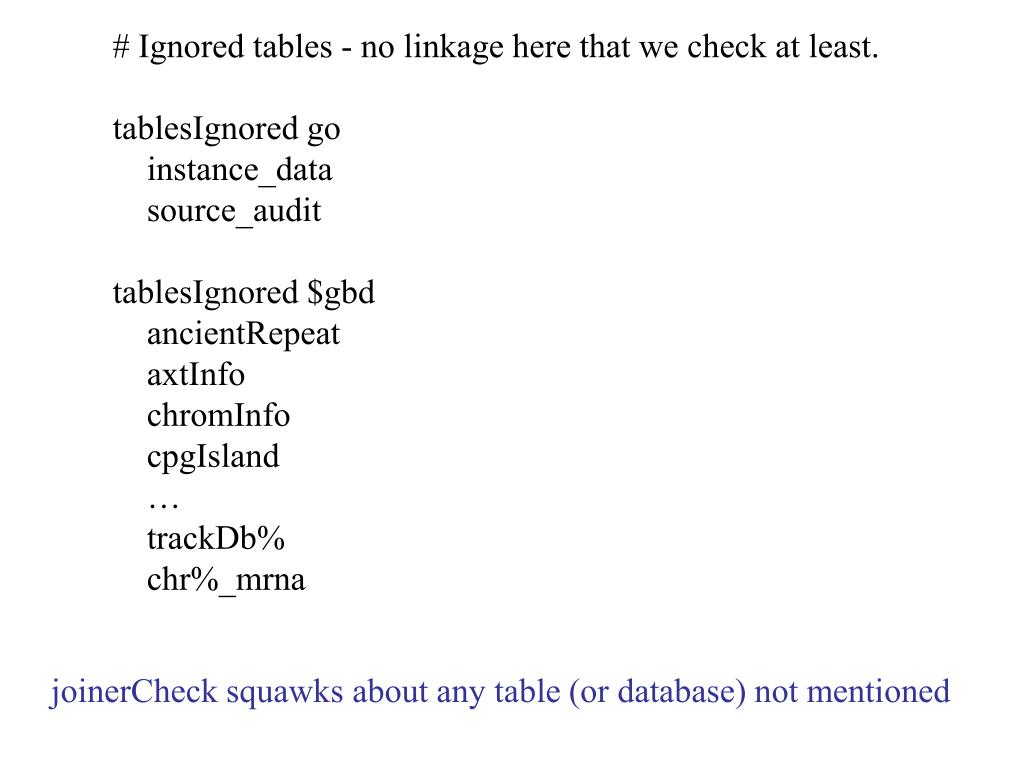
Task: Click the blue joinerCheck sentence
Action: (500, 692)
